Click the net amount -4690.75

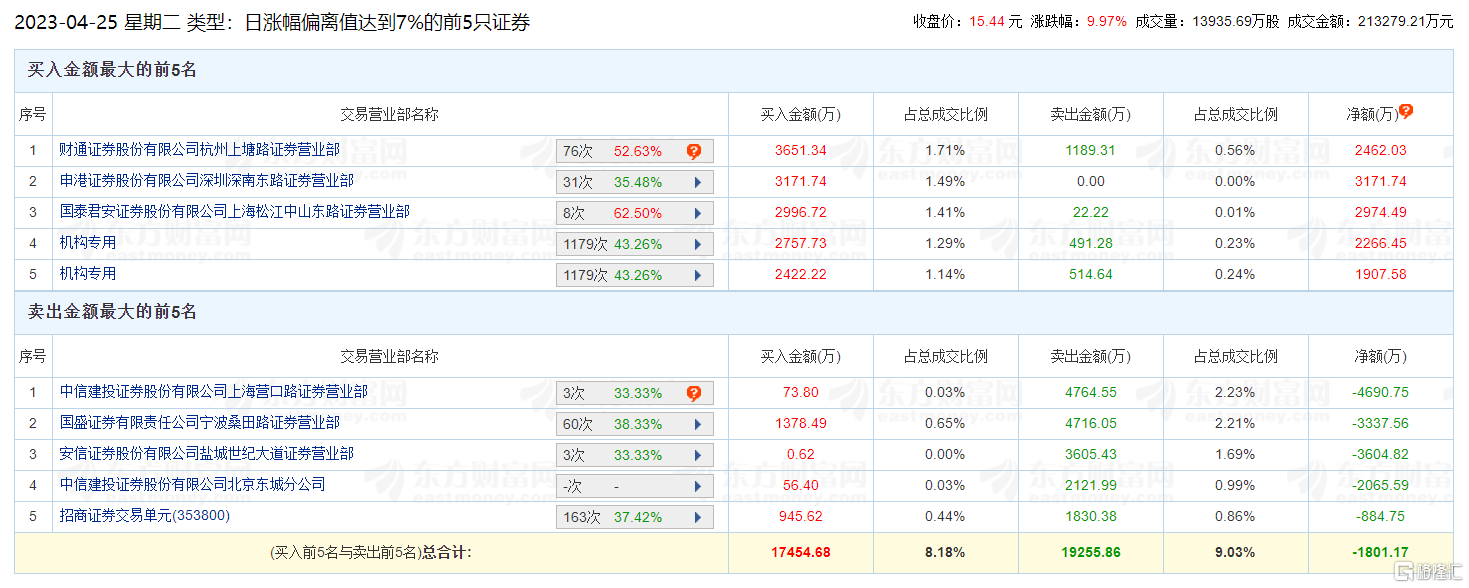[x=1381, y=393]
